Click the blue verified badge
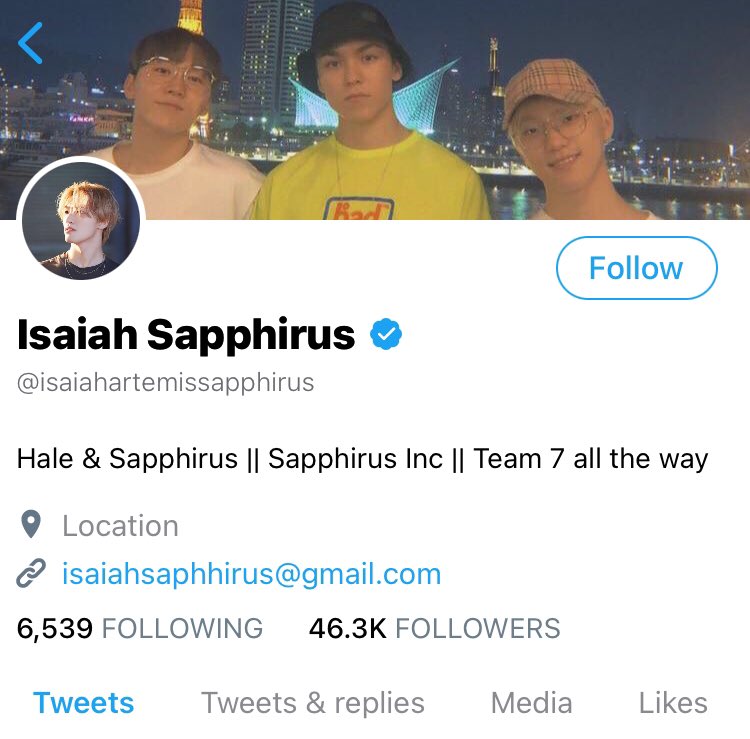 pyautogui.click(x=386, y=334)
